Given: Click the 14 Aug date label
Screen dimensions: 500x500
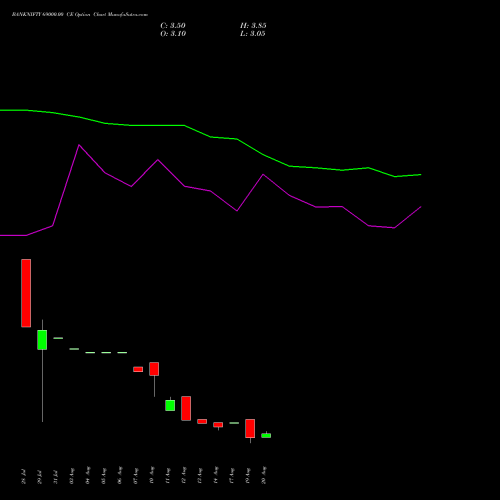Looking at the screenshot, I should tap(216, 476).
